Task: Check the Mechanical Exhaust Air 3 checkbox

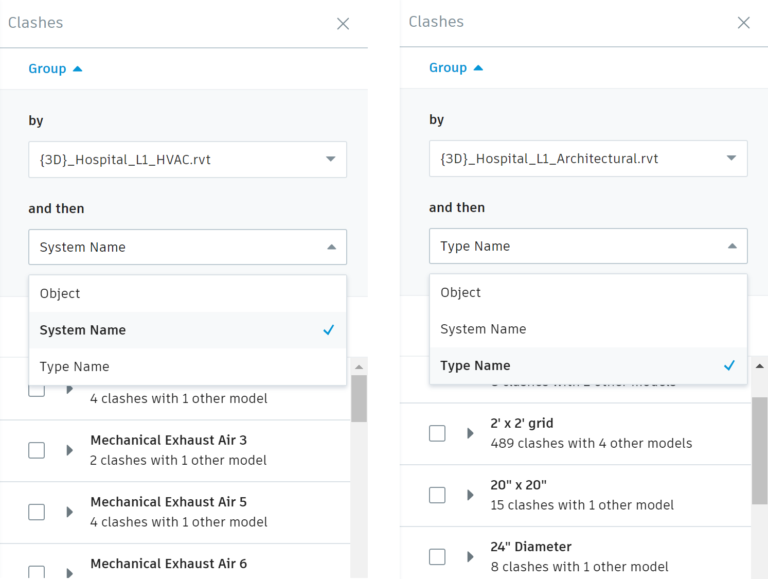Action: tap(37, 450)
